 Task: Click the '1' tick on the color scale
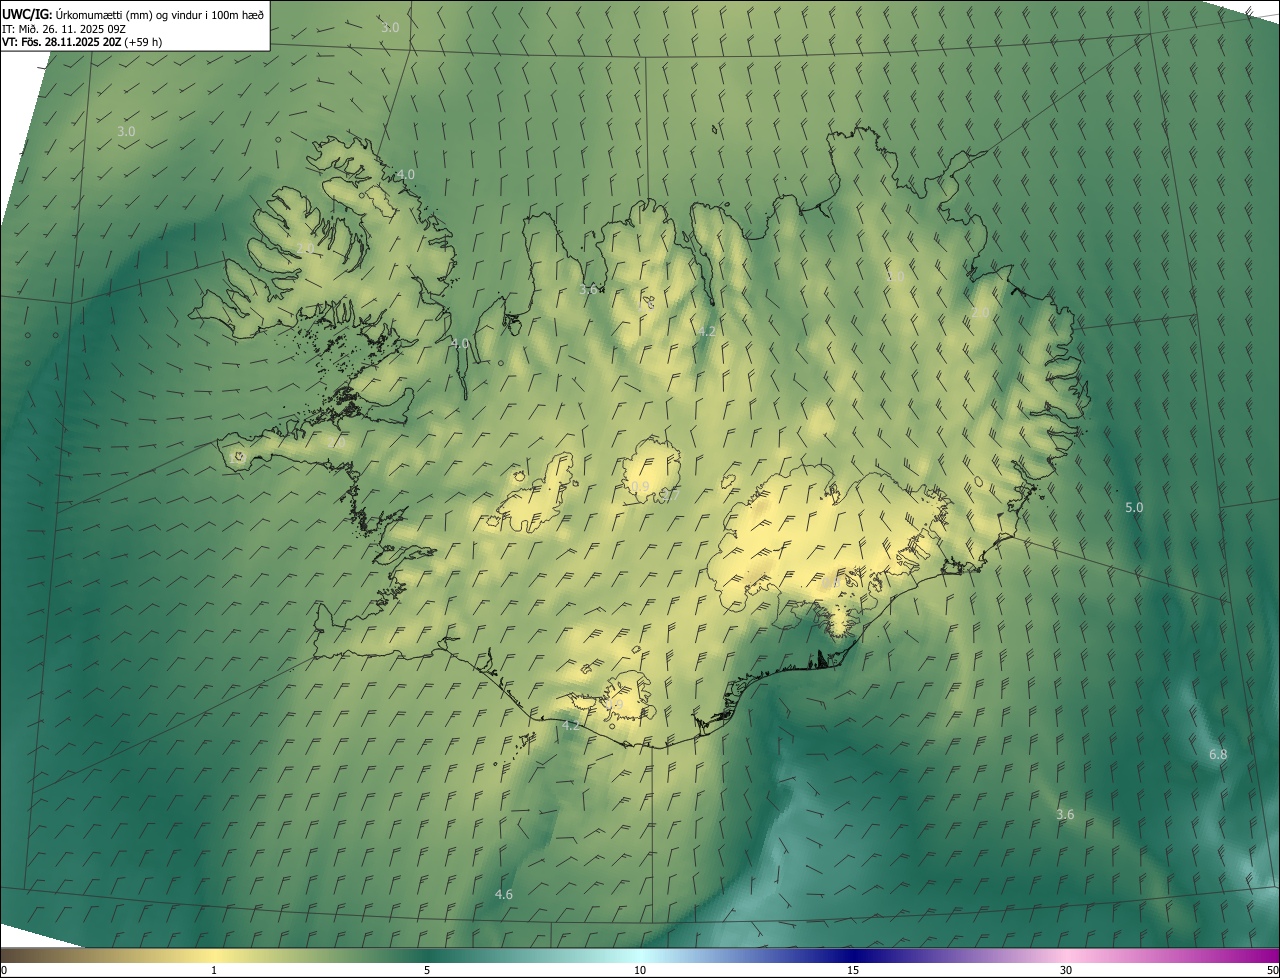pyautogui.click(x=214, y=970)
